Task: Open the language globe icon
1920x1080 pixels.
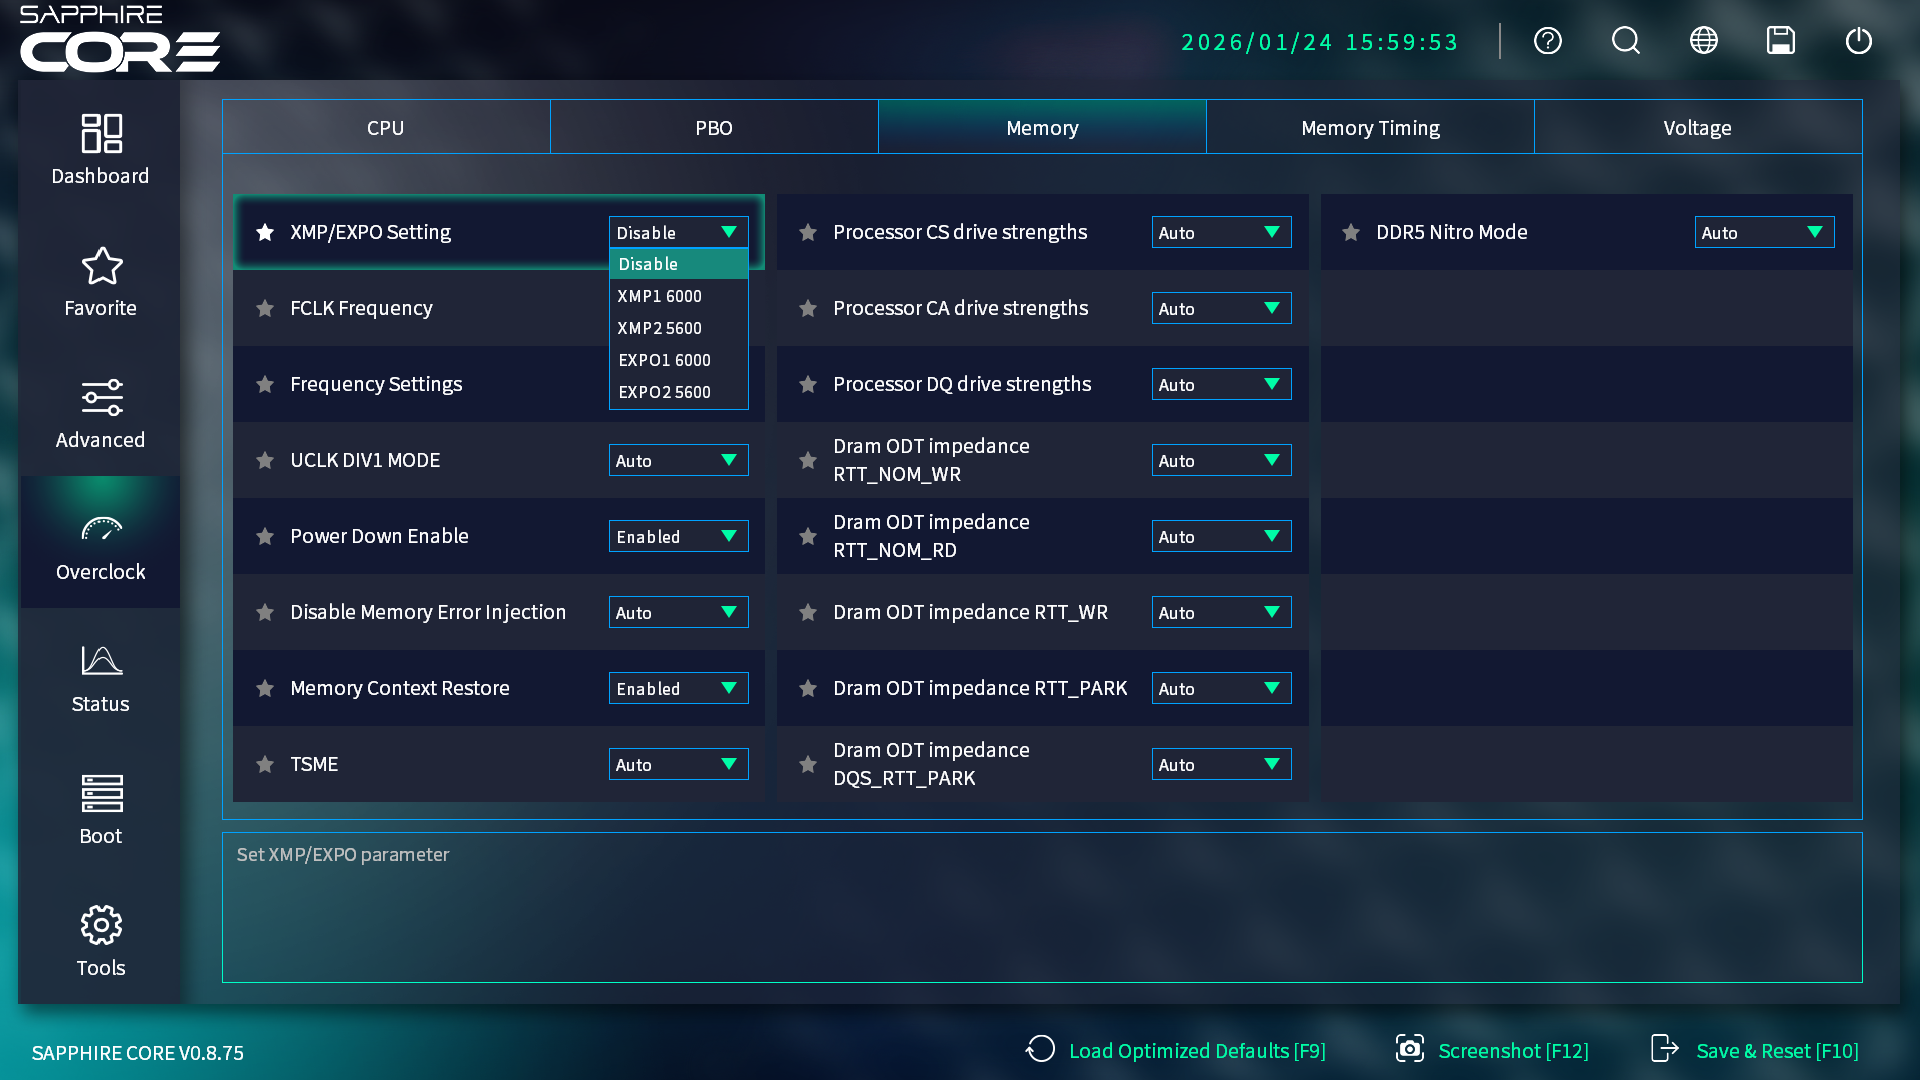Action: [1703, 41]
